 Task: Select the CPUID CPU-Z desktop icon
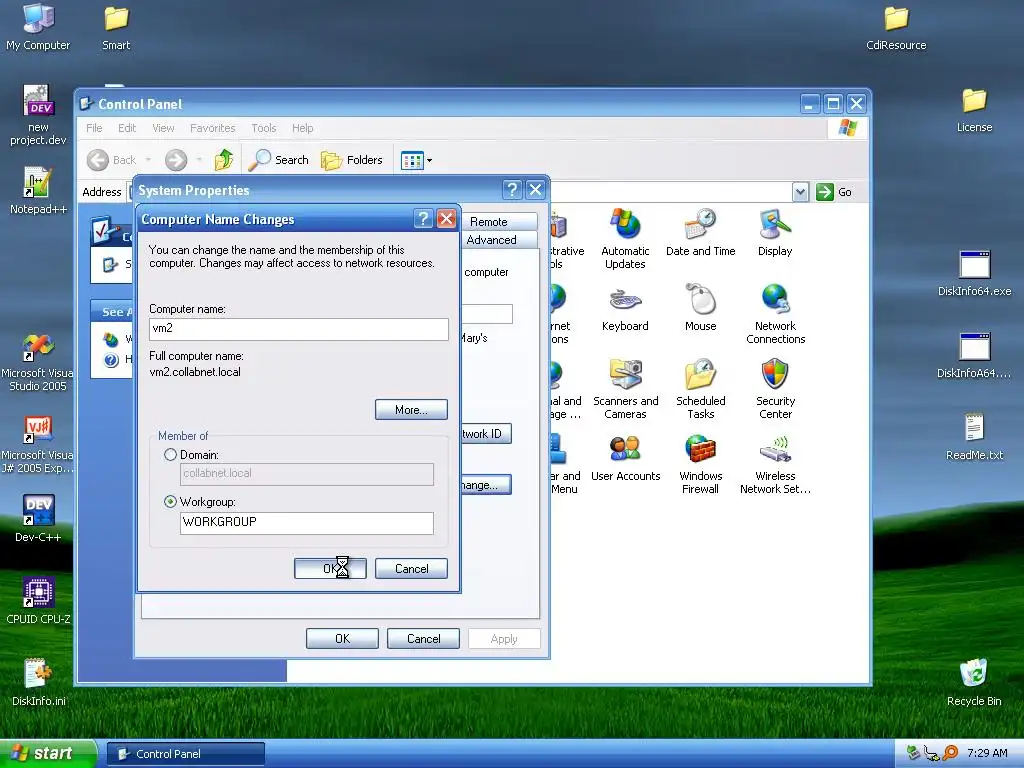pyautogui.click(x=38, y=601)
